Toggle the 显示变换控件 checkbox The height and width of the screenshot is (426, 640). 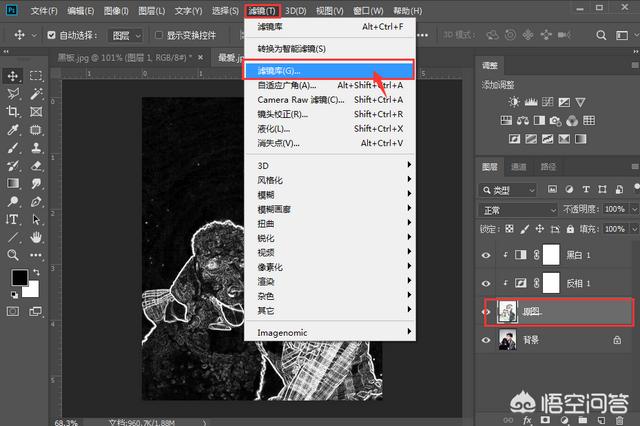tap(145, 35)
